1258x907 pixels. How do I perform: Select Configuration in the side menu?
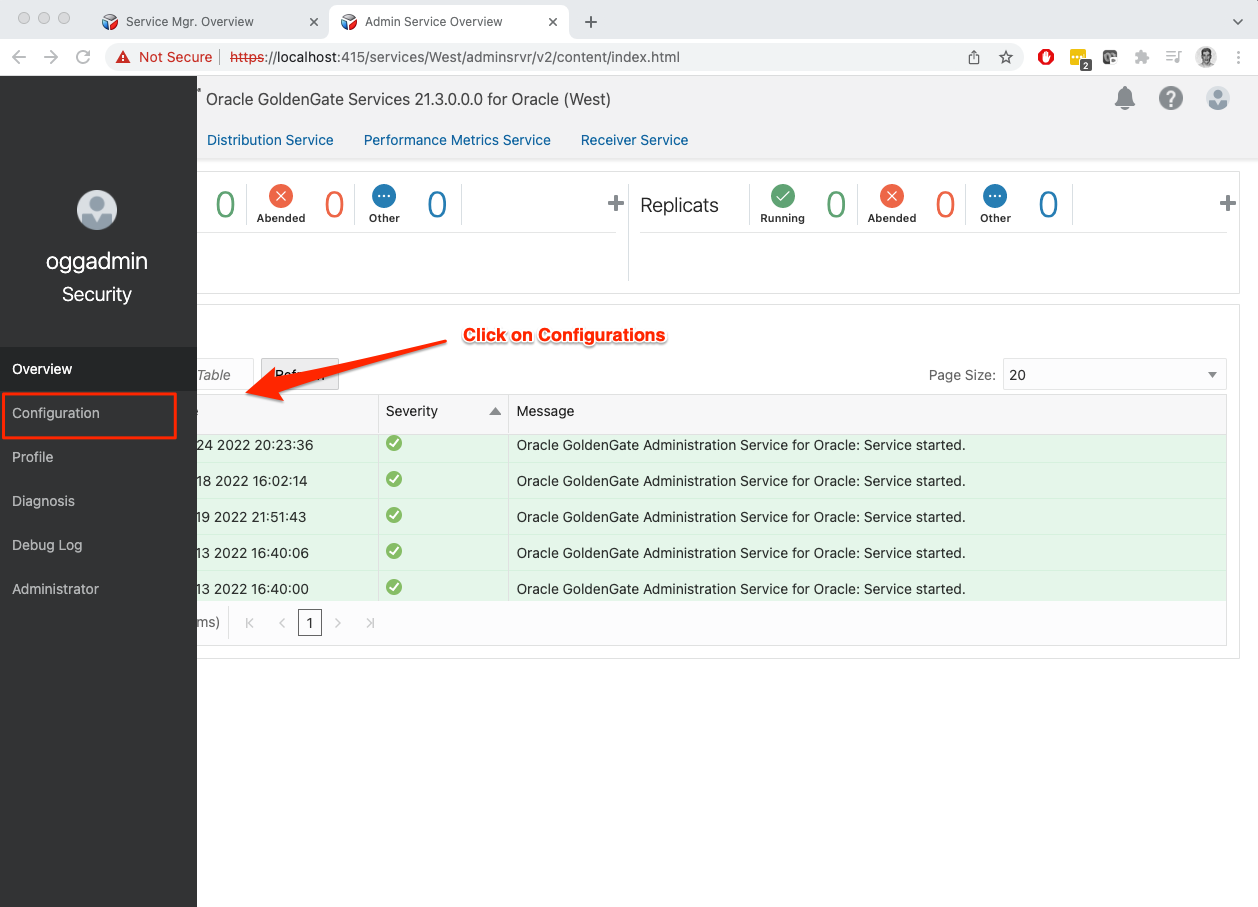56,413
